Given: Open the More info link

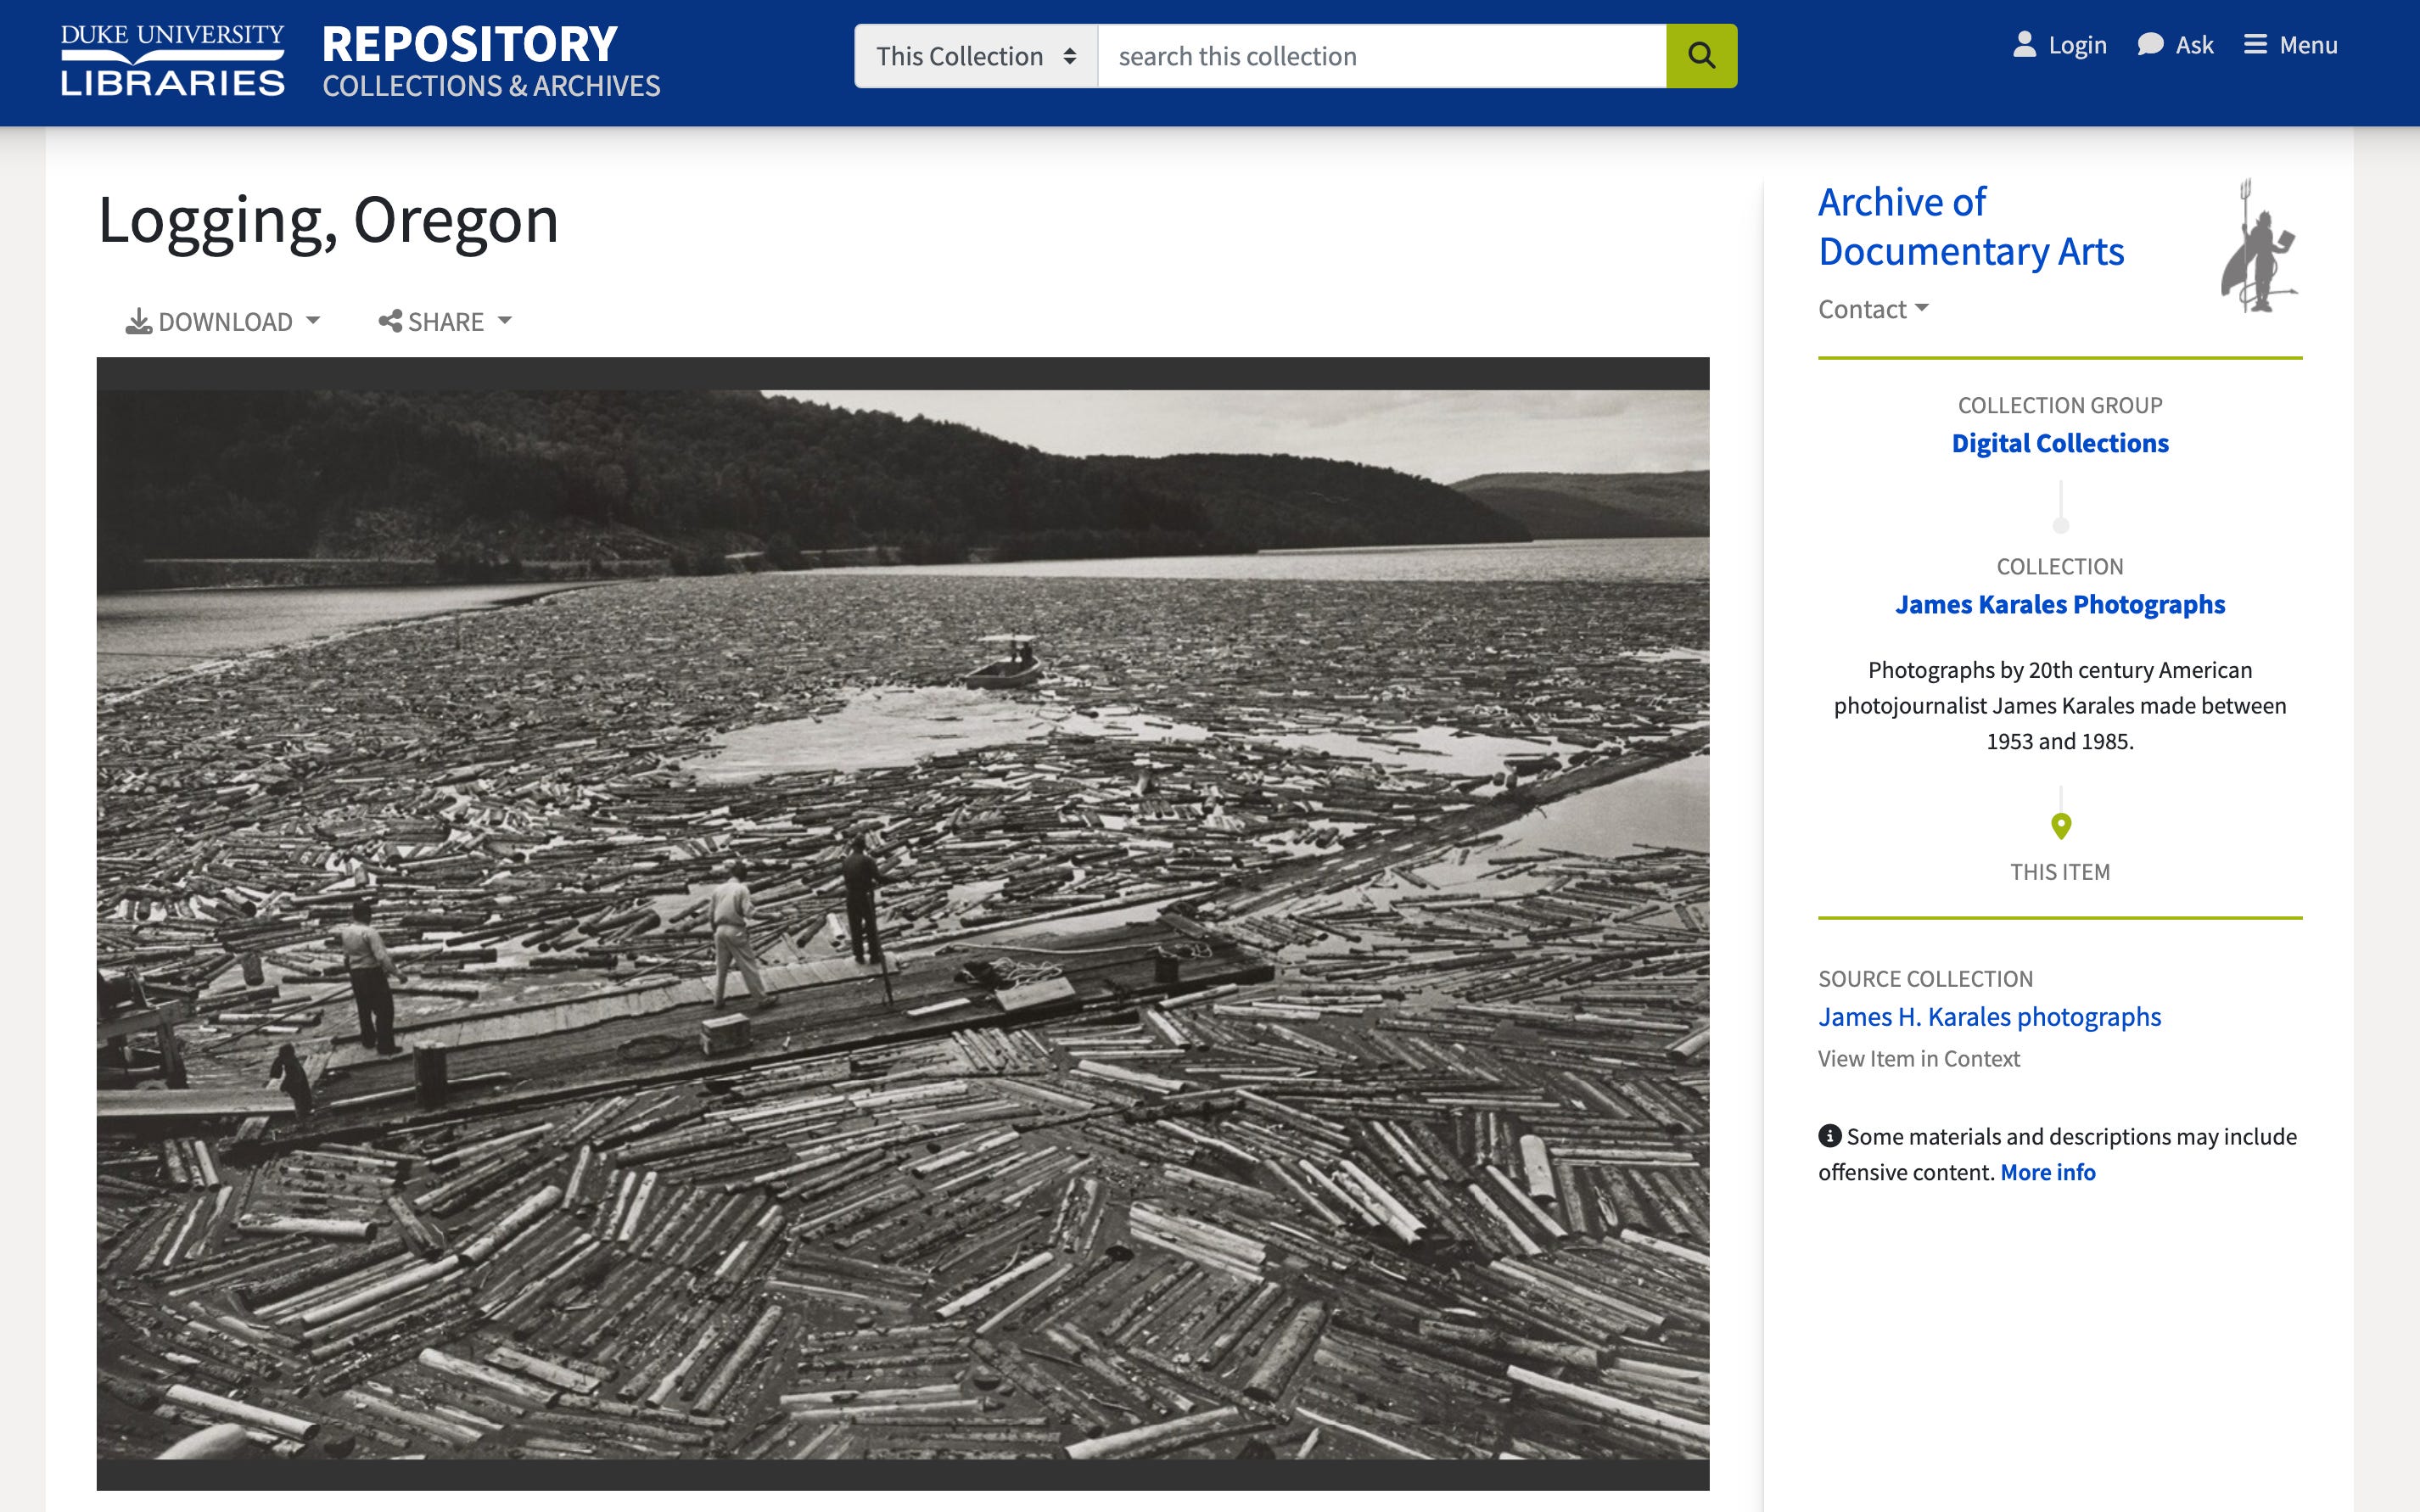Looking at the screenshot, I should click(2047, 1172).
